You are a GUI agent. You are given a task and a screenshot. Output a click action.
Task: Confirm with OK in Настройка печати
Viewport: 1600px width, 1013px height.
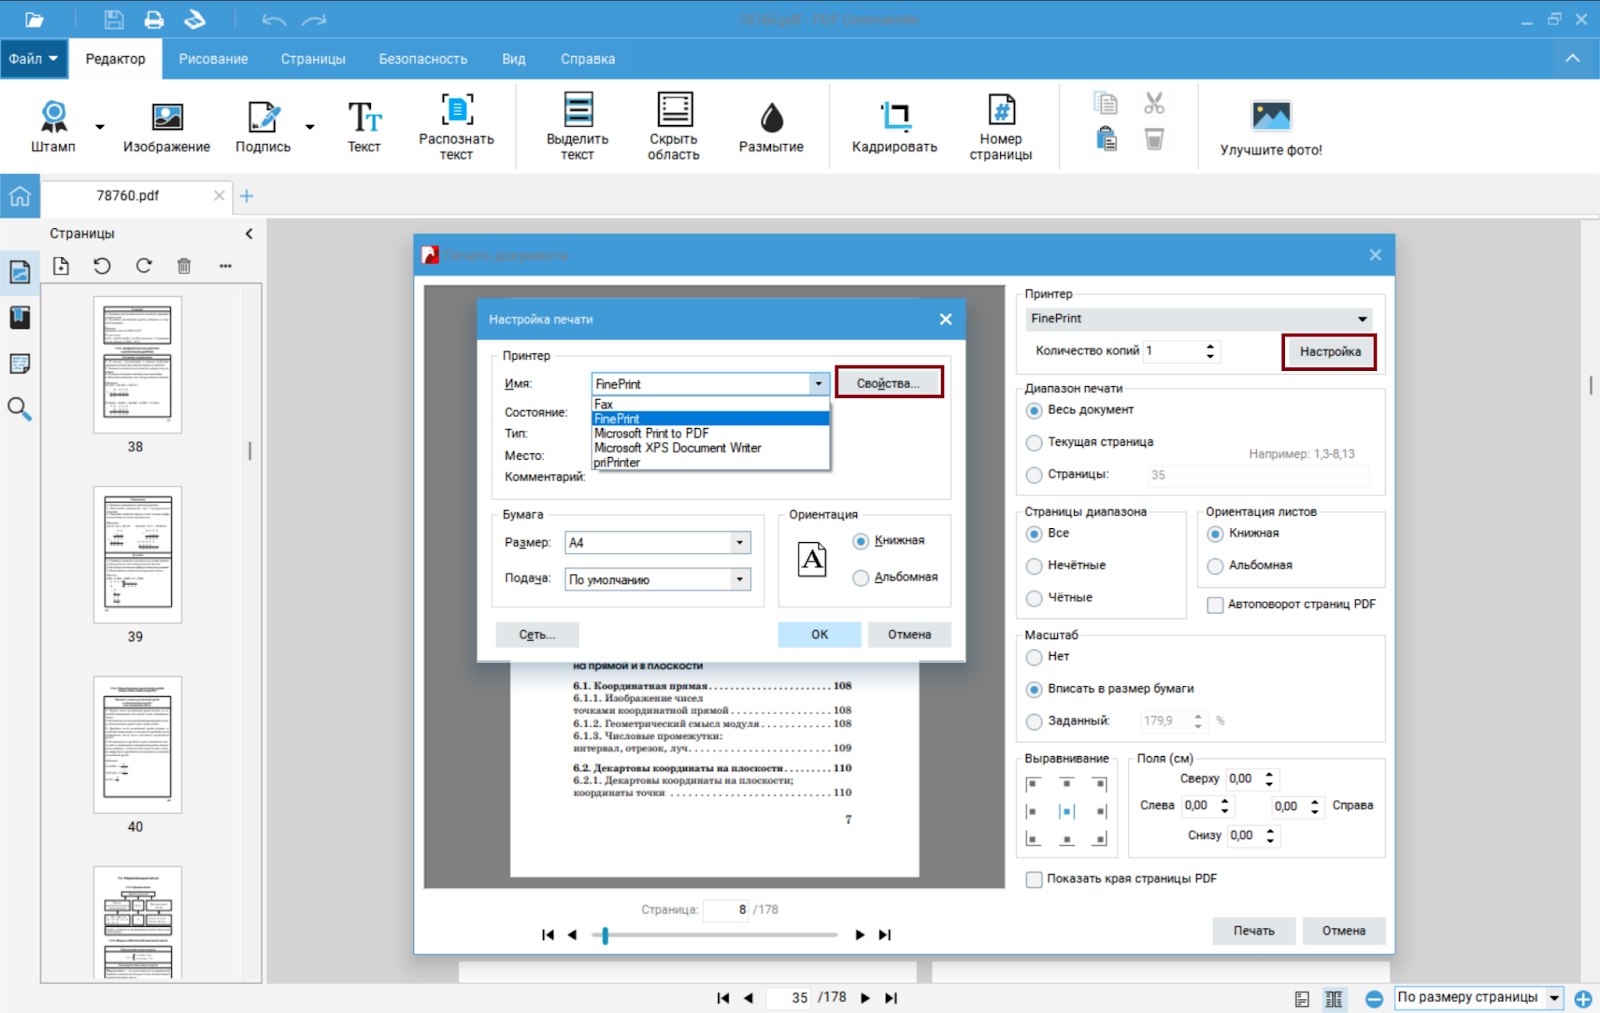pos(819,635)
